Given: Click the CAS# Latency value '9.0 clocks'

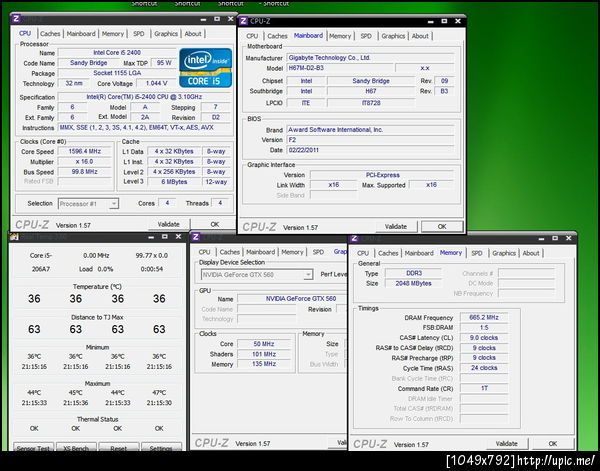Looking at the screenshot, I should click(x=484, y=338).
